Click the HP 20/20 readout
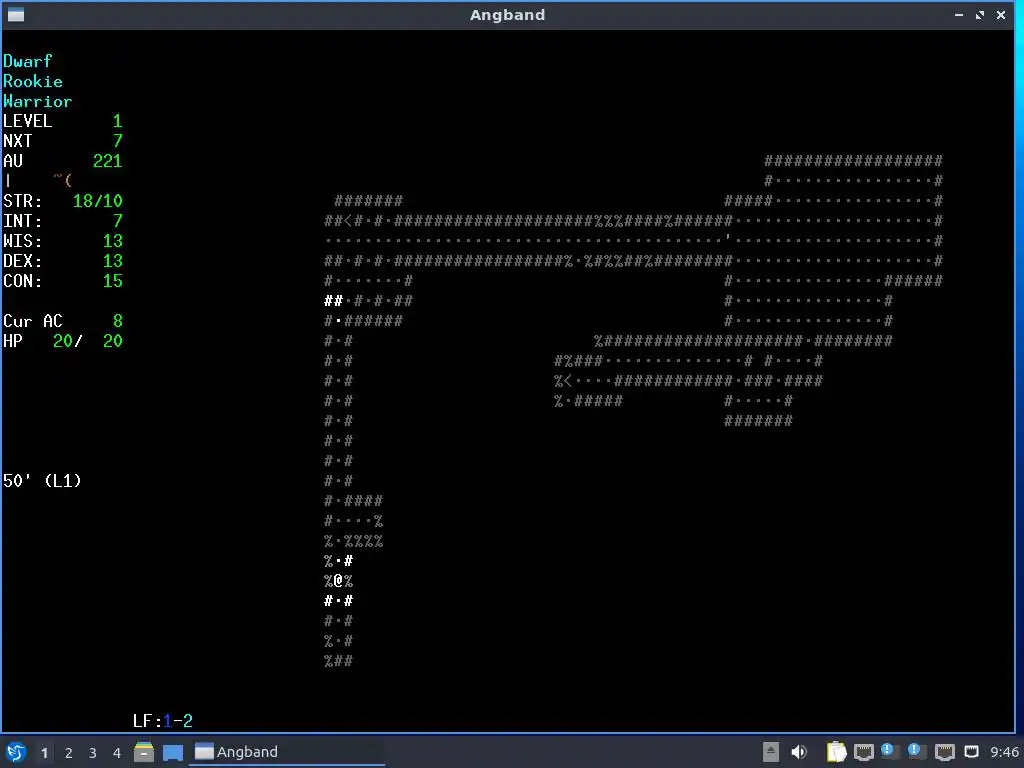This screenshot has height=768, width=1024. (63, 341)
